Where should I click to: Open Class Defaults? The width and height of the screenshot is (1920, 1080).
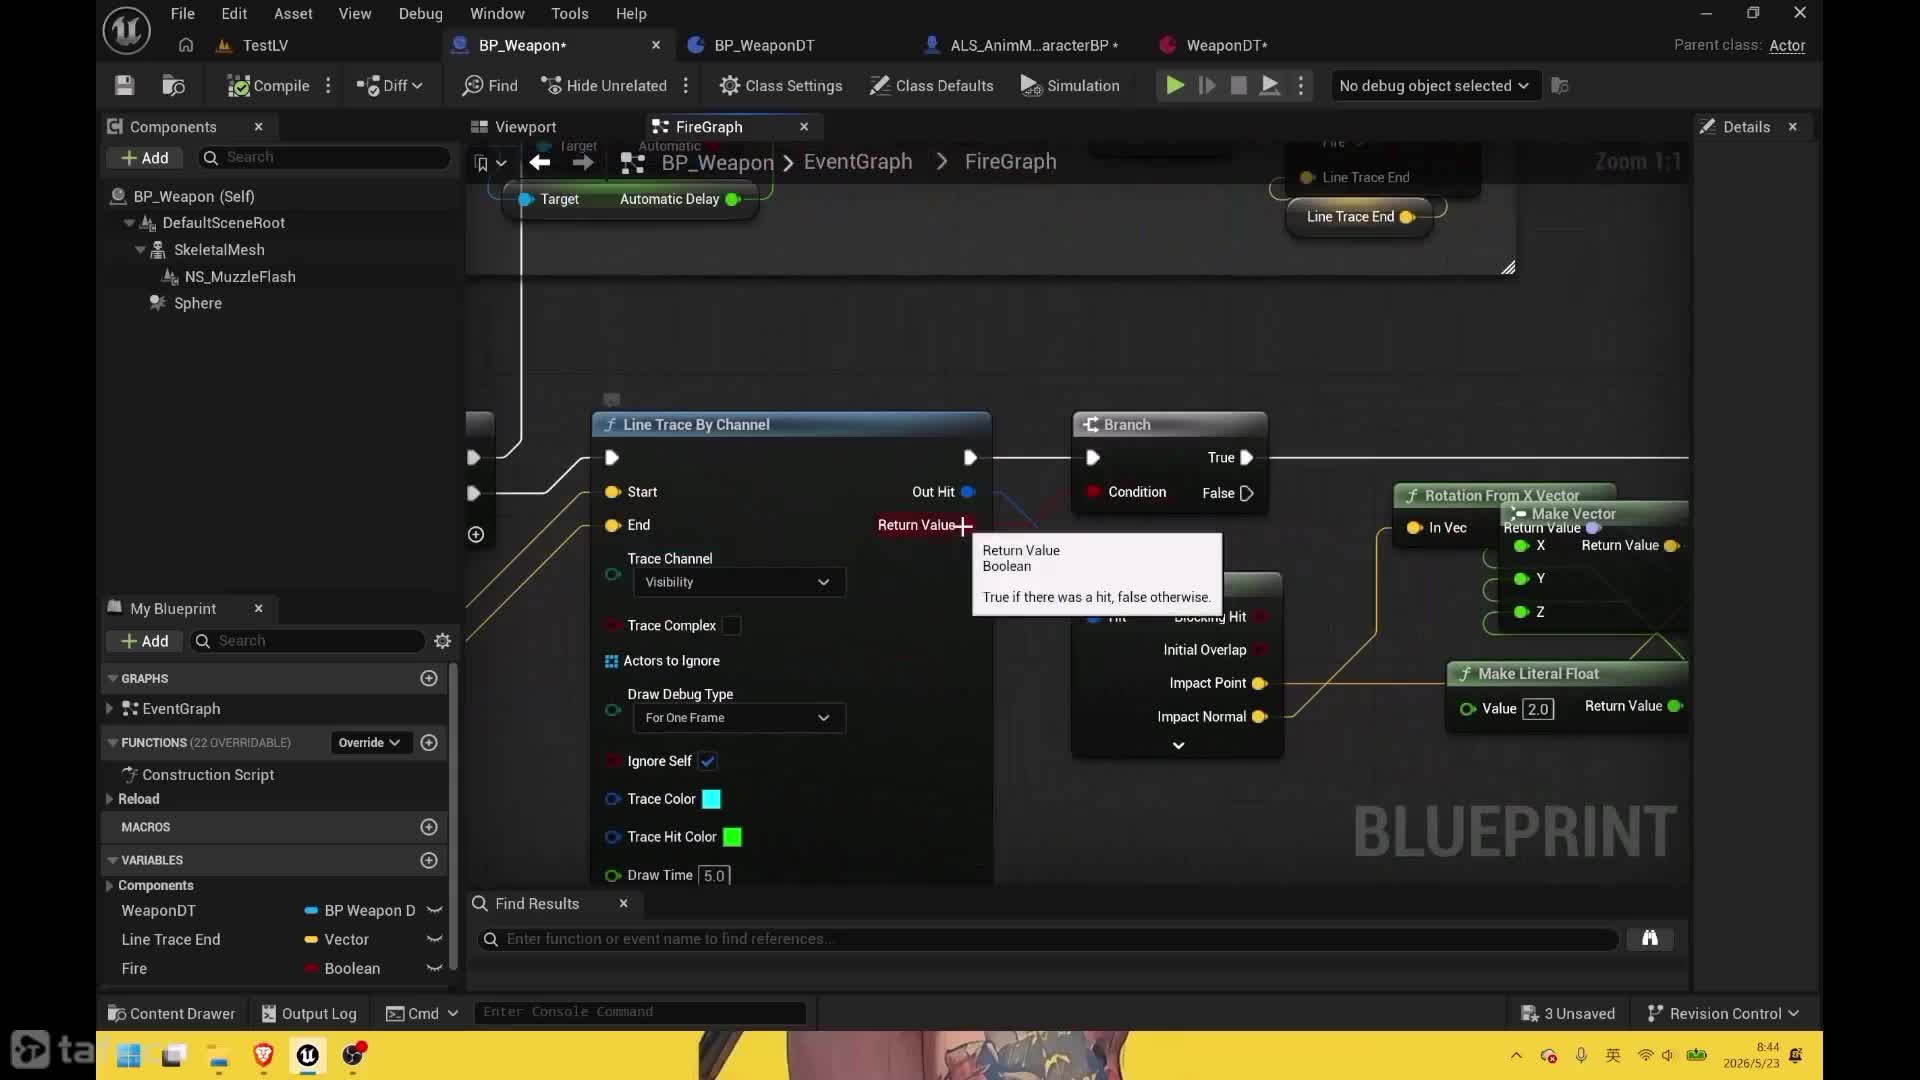931,86
